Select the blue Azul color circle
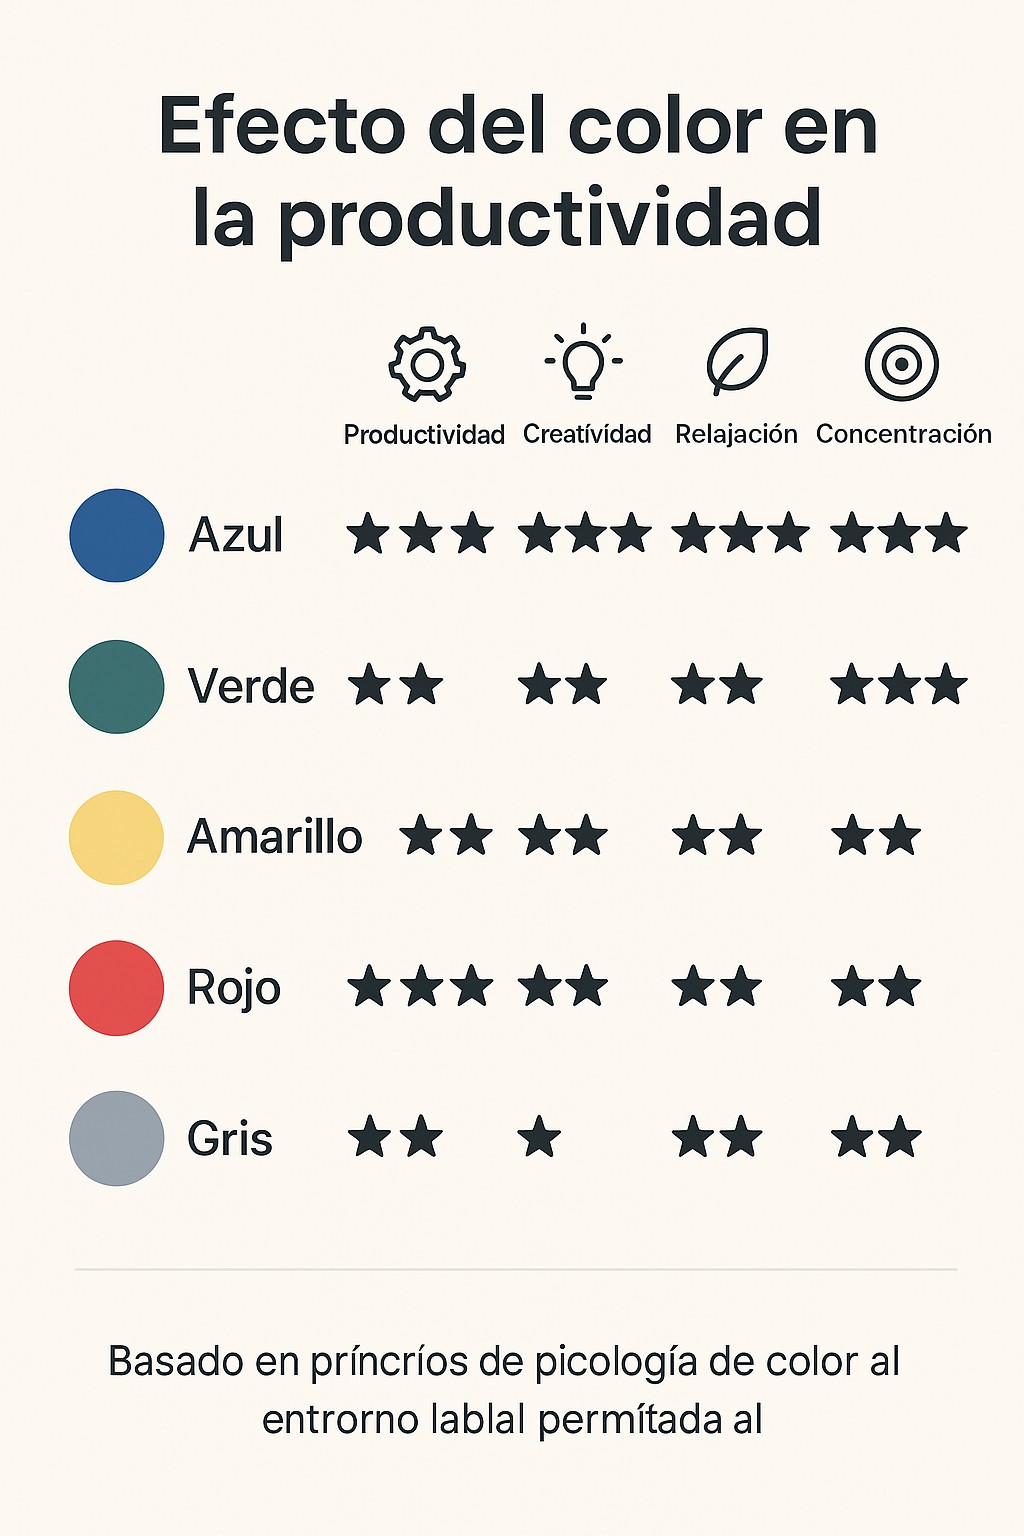The width and height of the screenshot is (1024, 1536). click(x=117, y=535)
